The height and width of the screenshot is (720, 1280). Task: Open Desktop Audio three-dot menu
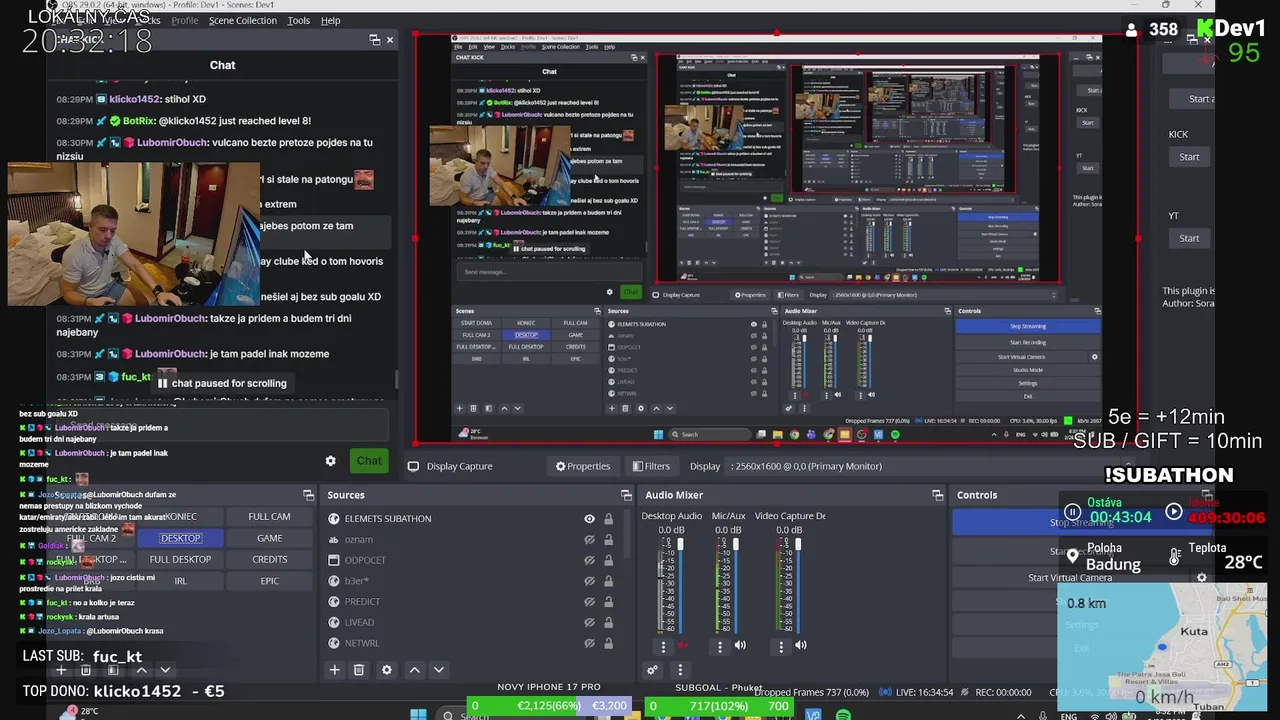tap(663, 646)
